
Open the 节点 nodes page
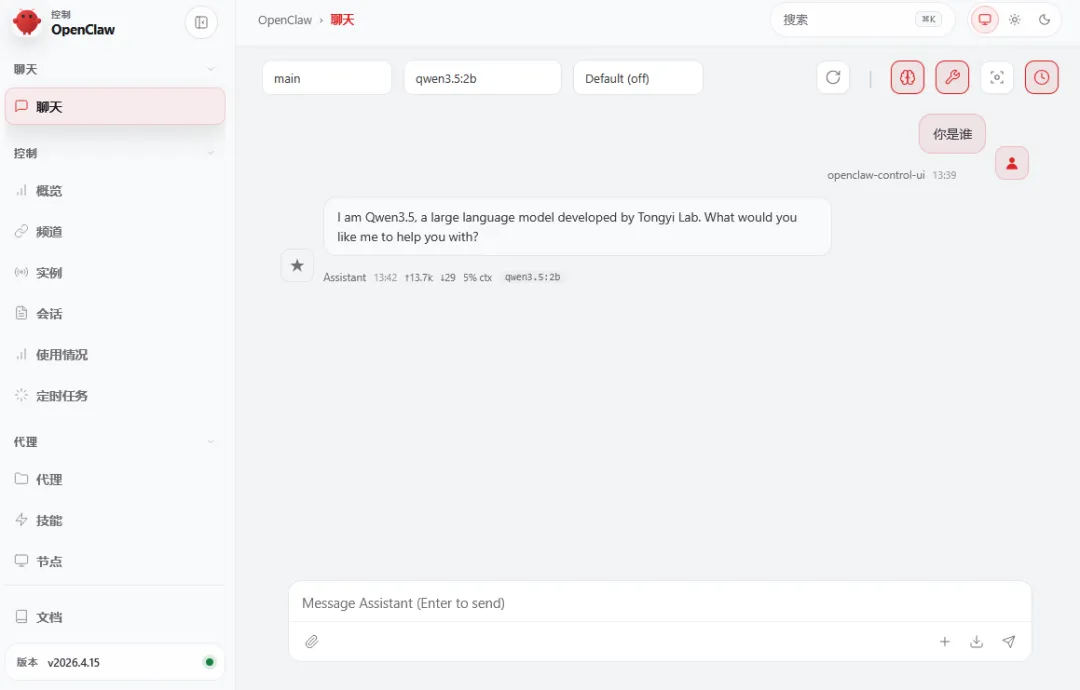point(115,561)
